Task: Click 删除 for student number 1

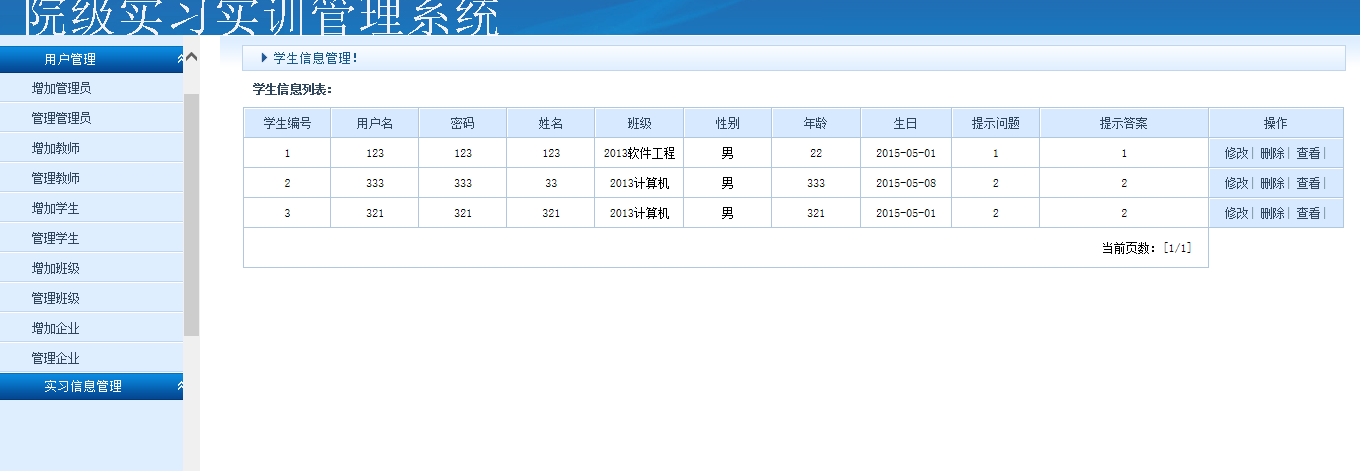Action: pos(1272,153)
